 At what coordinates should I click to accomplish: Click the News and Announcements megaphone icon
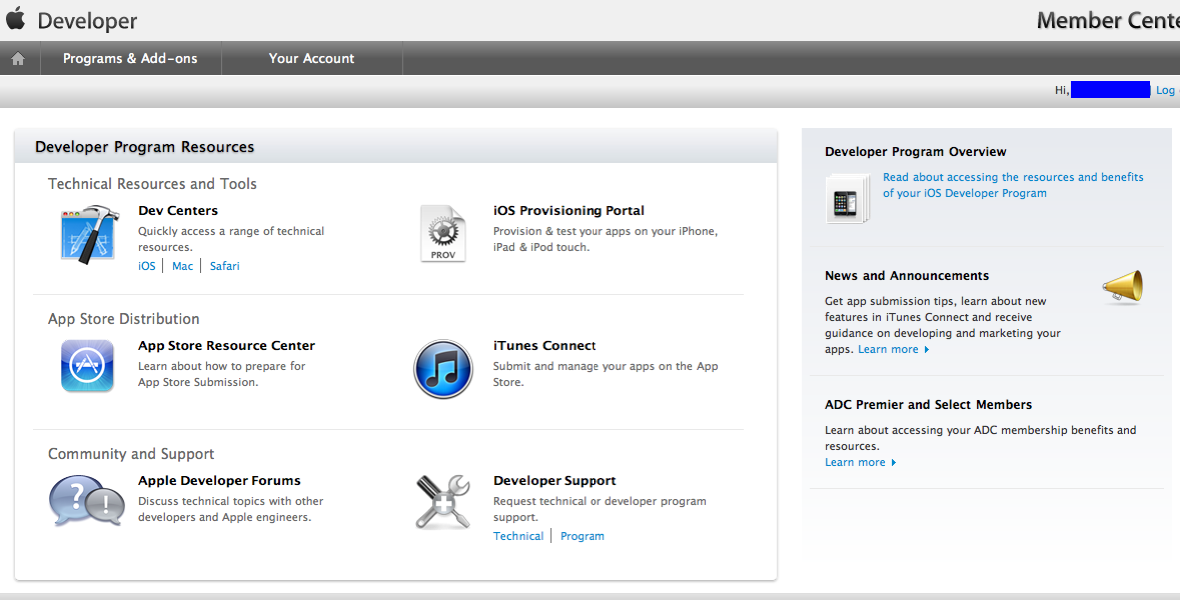coord(1122,288)
